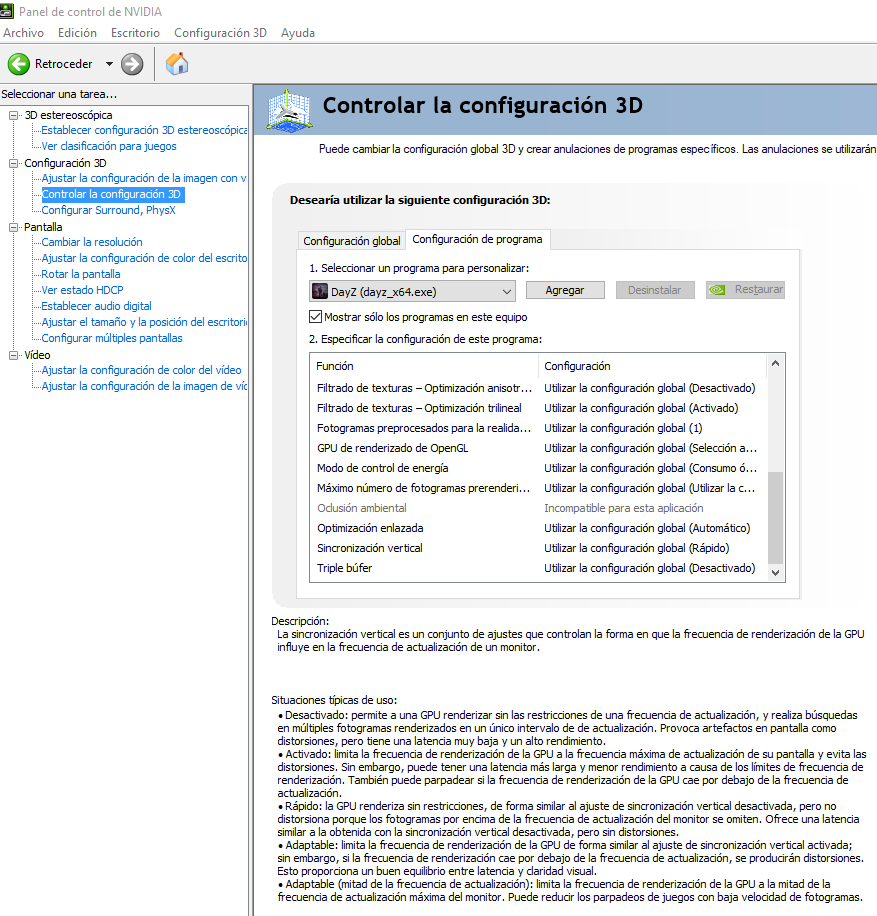The image size is (877, 916).
Task: Click the NVIDIA logo on Restaurar button
Action: point(717,290)
